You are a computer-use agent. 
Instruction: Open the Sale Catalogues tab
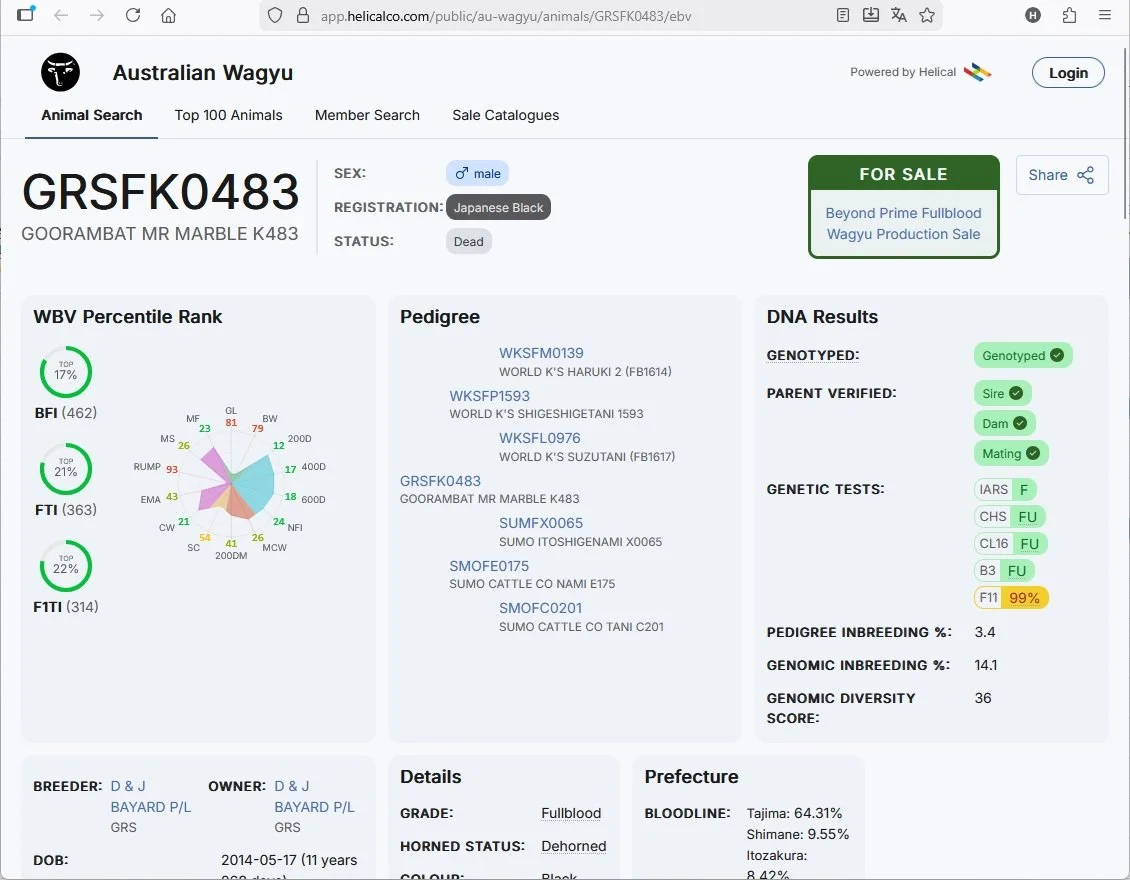[x=506, y=115]
